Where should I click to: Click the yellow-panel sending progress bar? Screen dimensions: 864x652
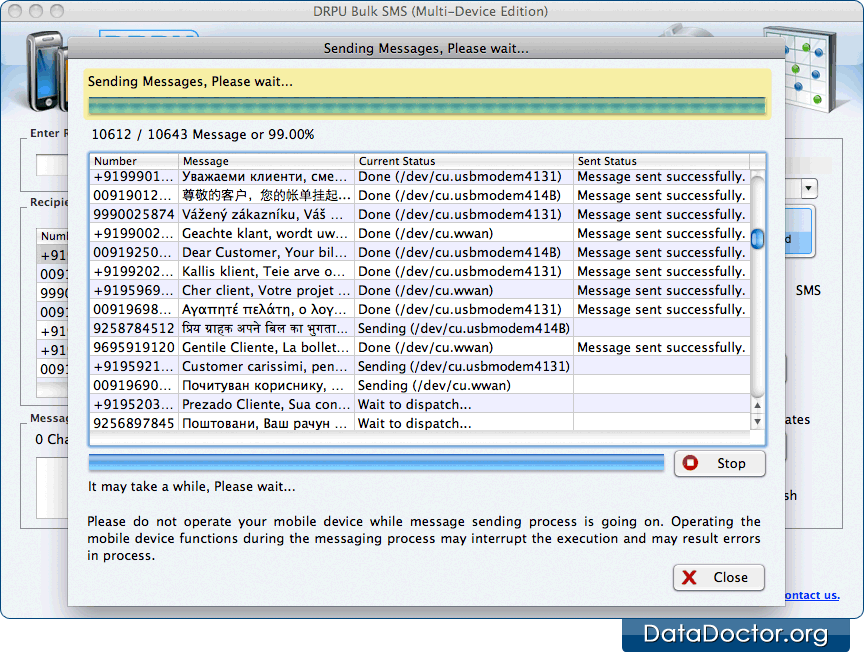tap(427, 106)
